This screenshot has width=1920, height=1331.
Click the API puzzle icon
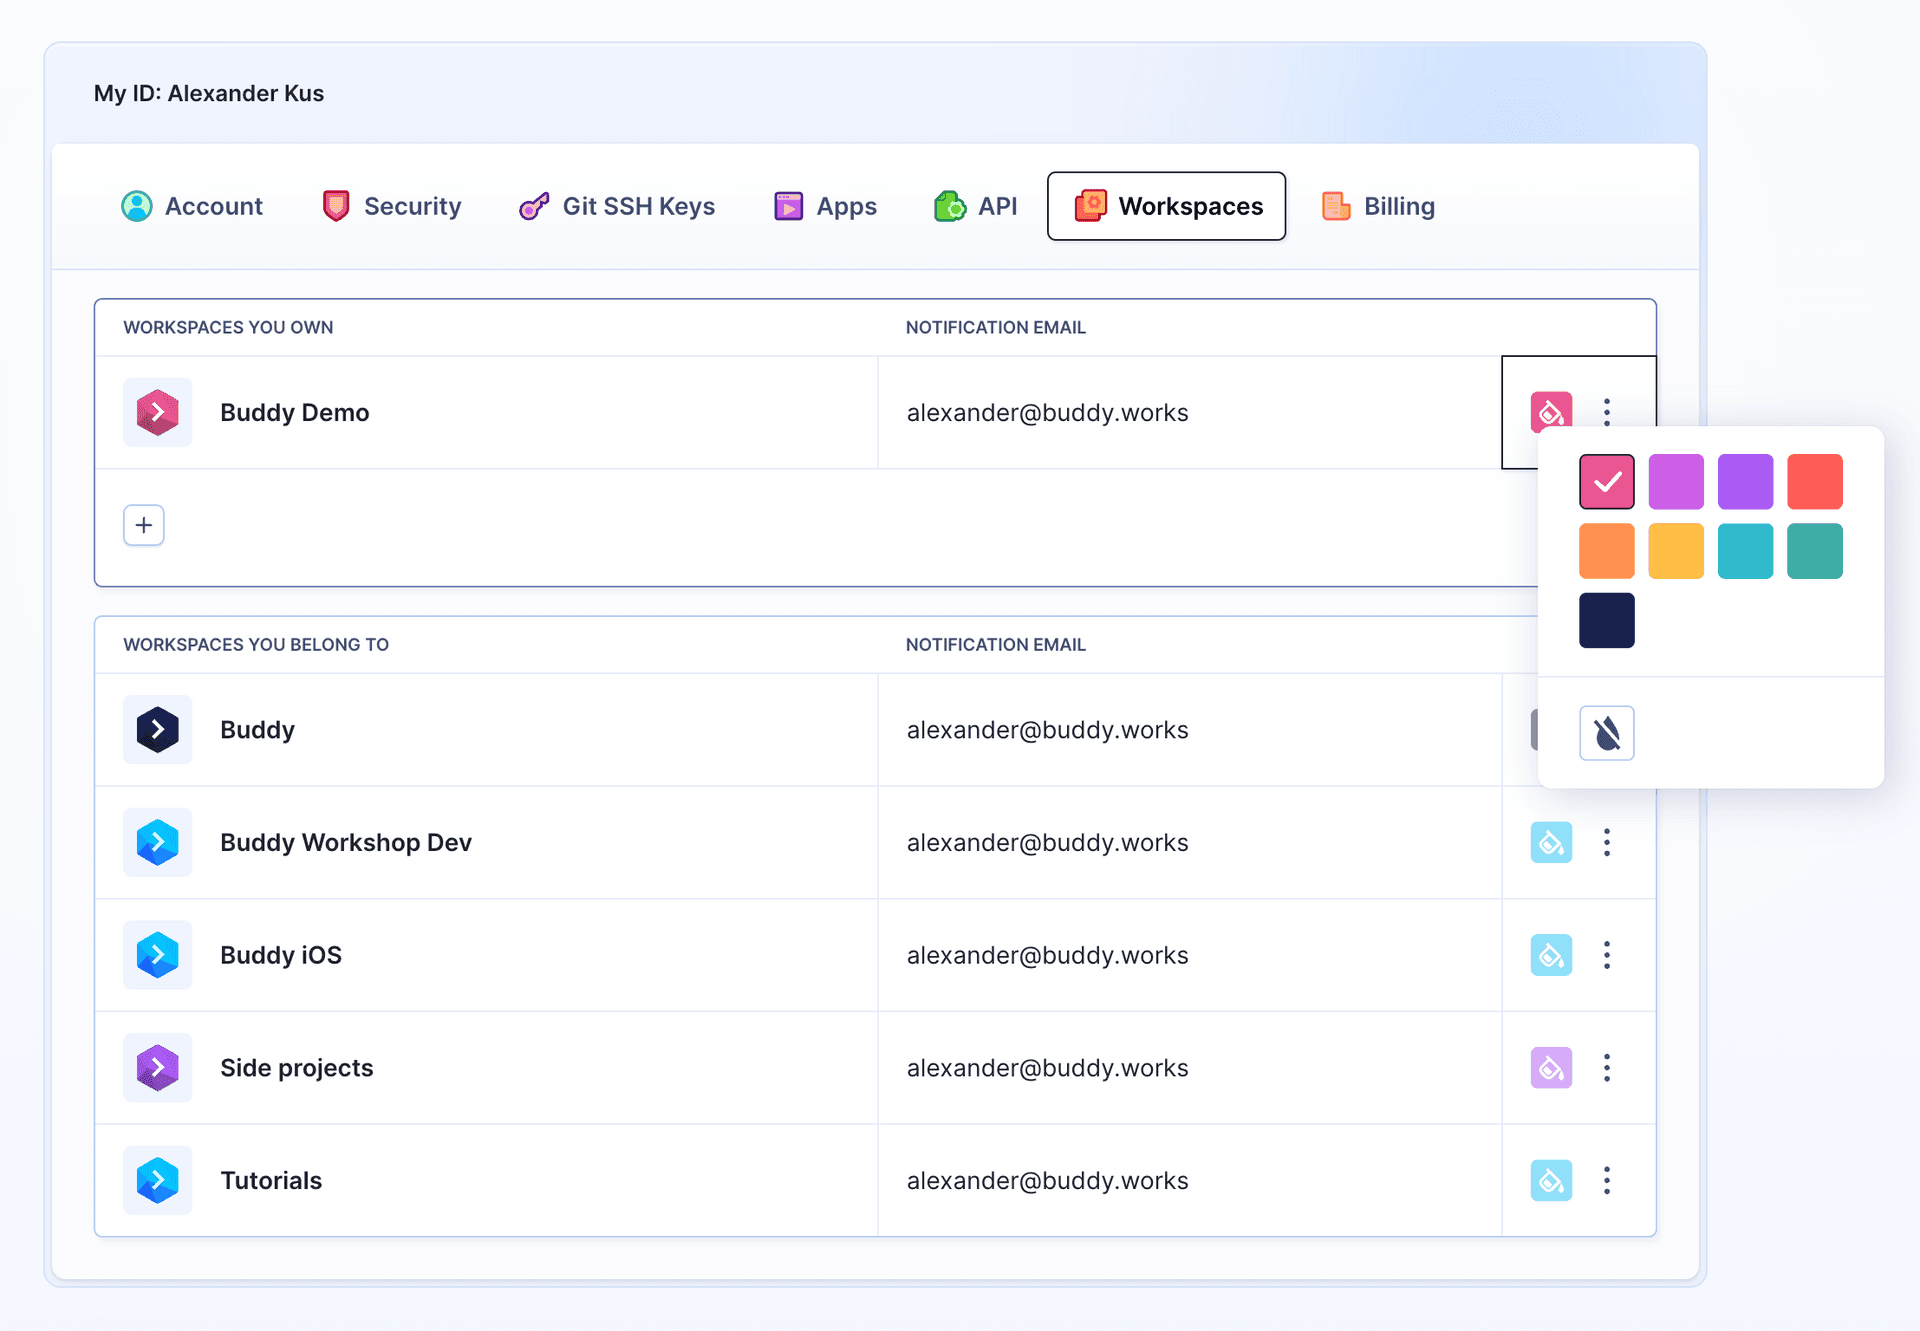pos(950,206)
